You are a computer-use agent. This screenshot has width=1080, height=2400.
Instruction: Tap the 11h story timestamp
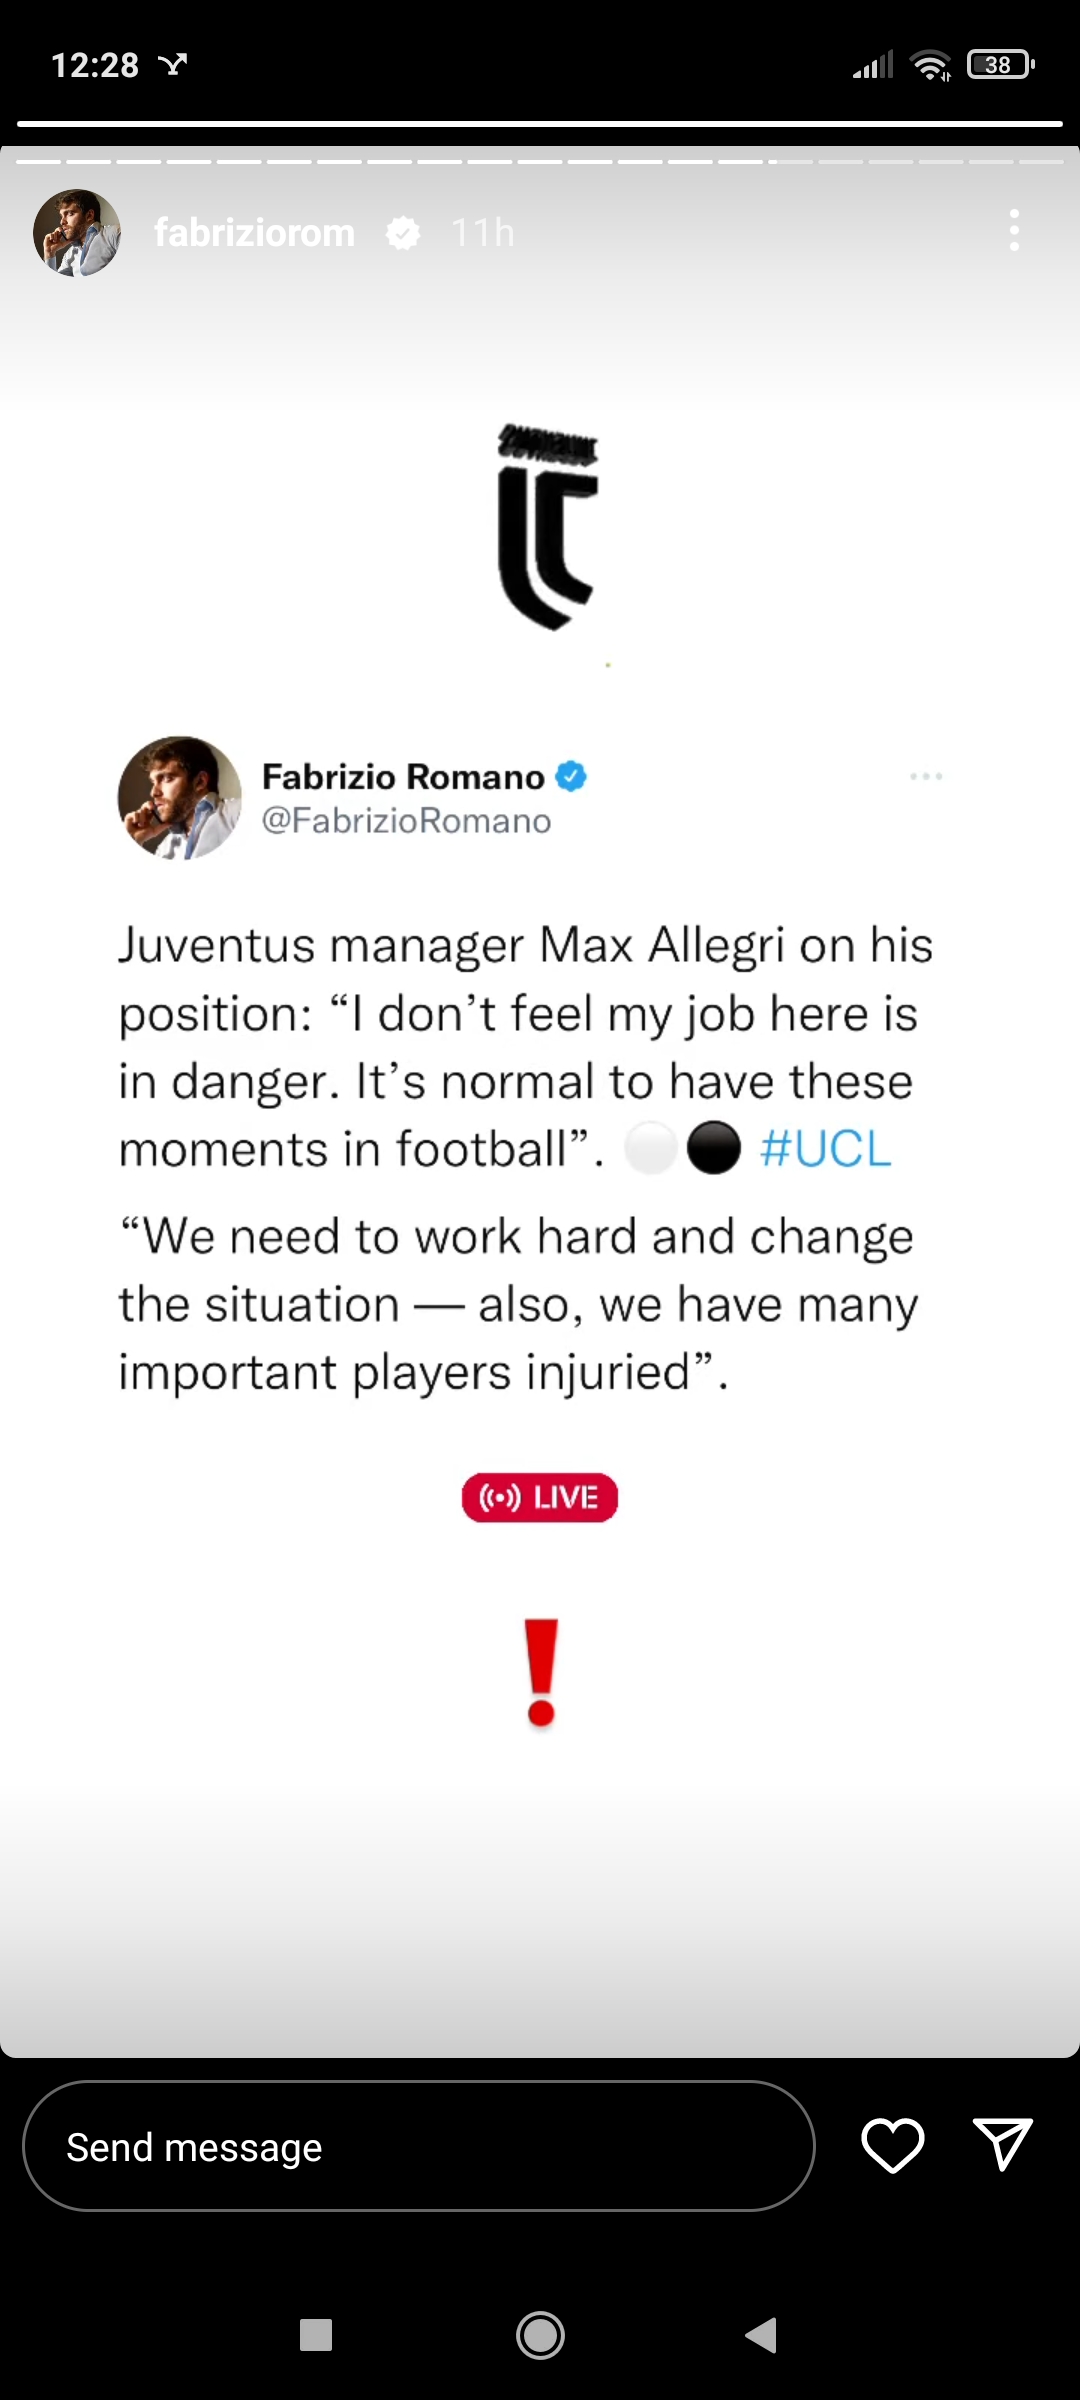click(482, 233)
